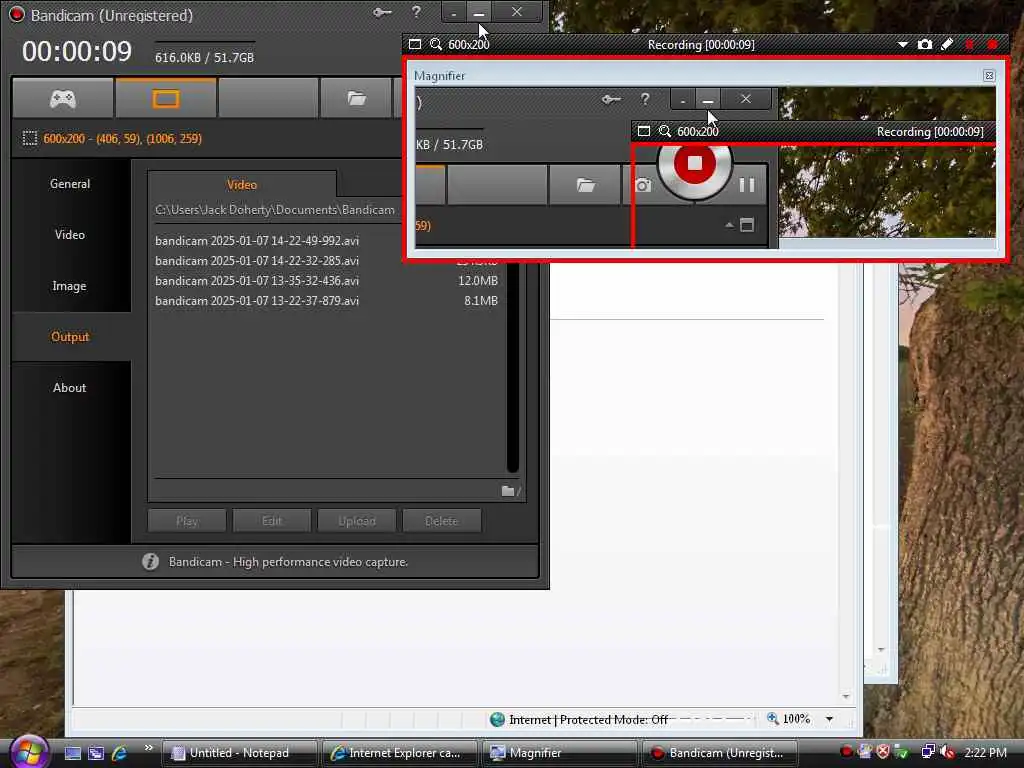The height and width of the screenshot is (768, 1024).
Task: Switch to Magnifier taskbar button
Action: coord(559,753)
